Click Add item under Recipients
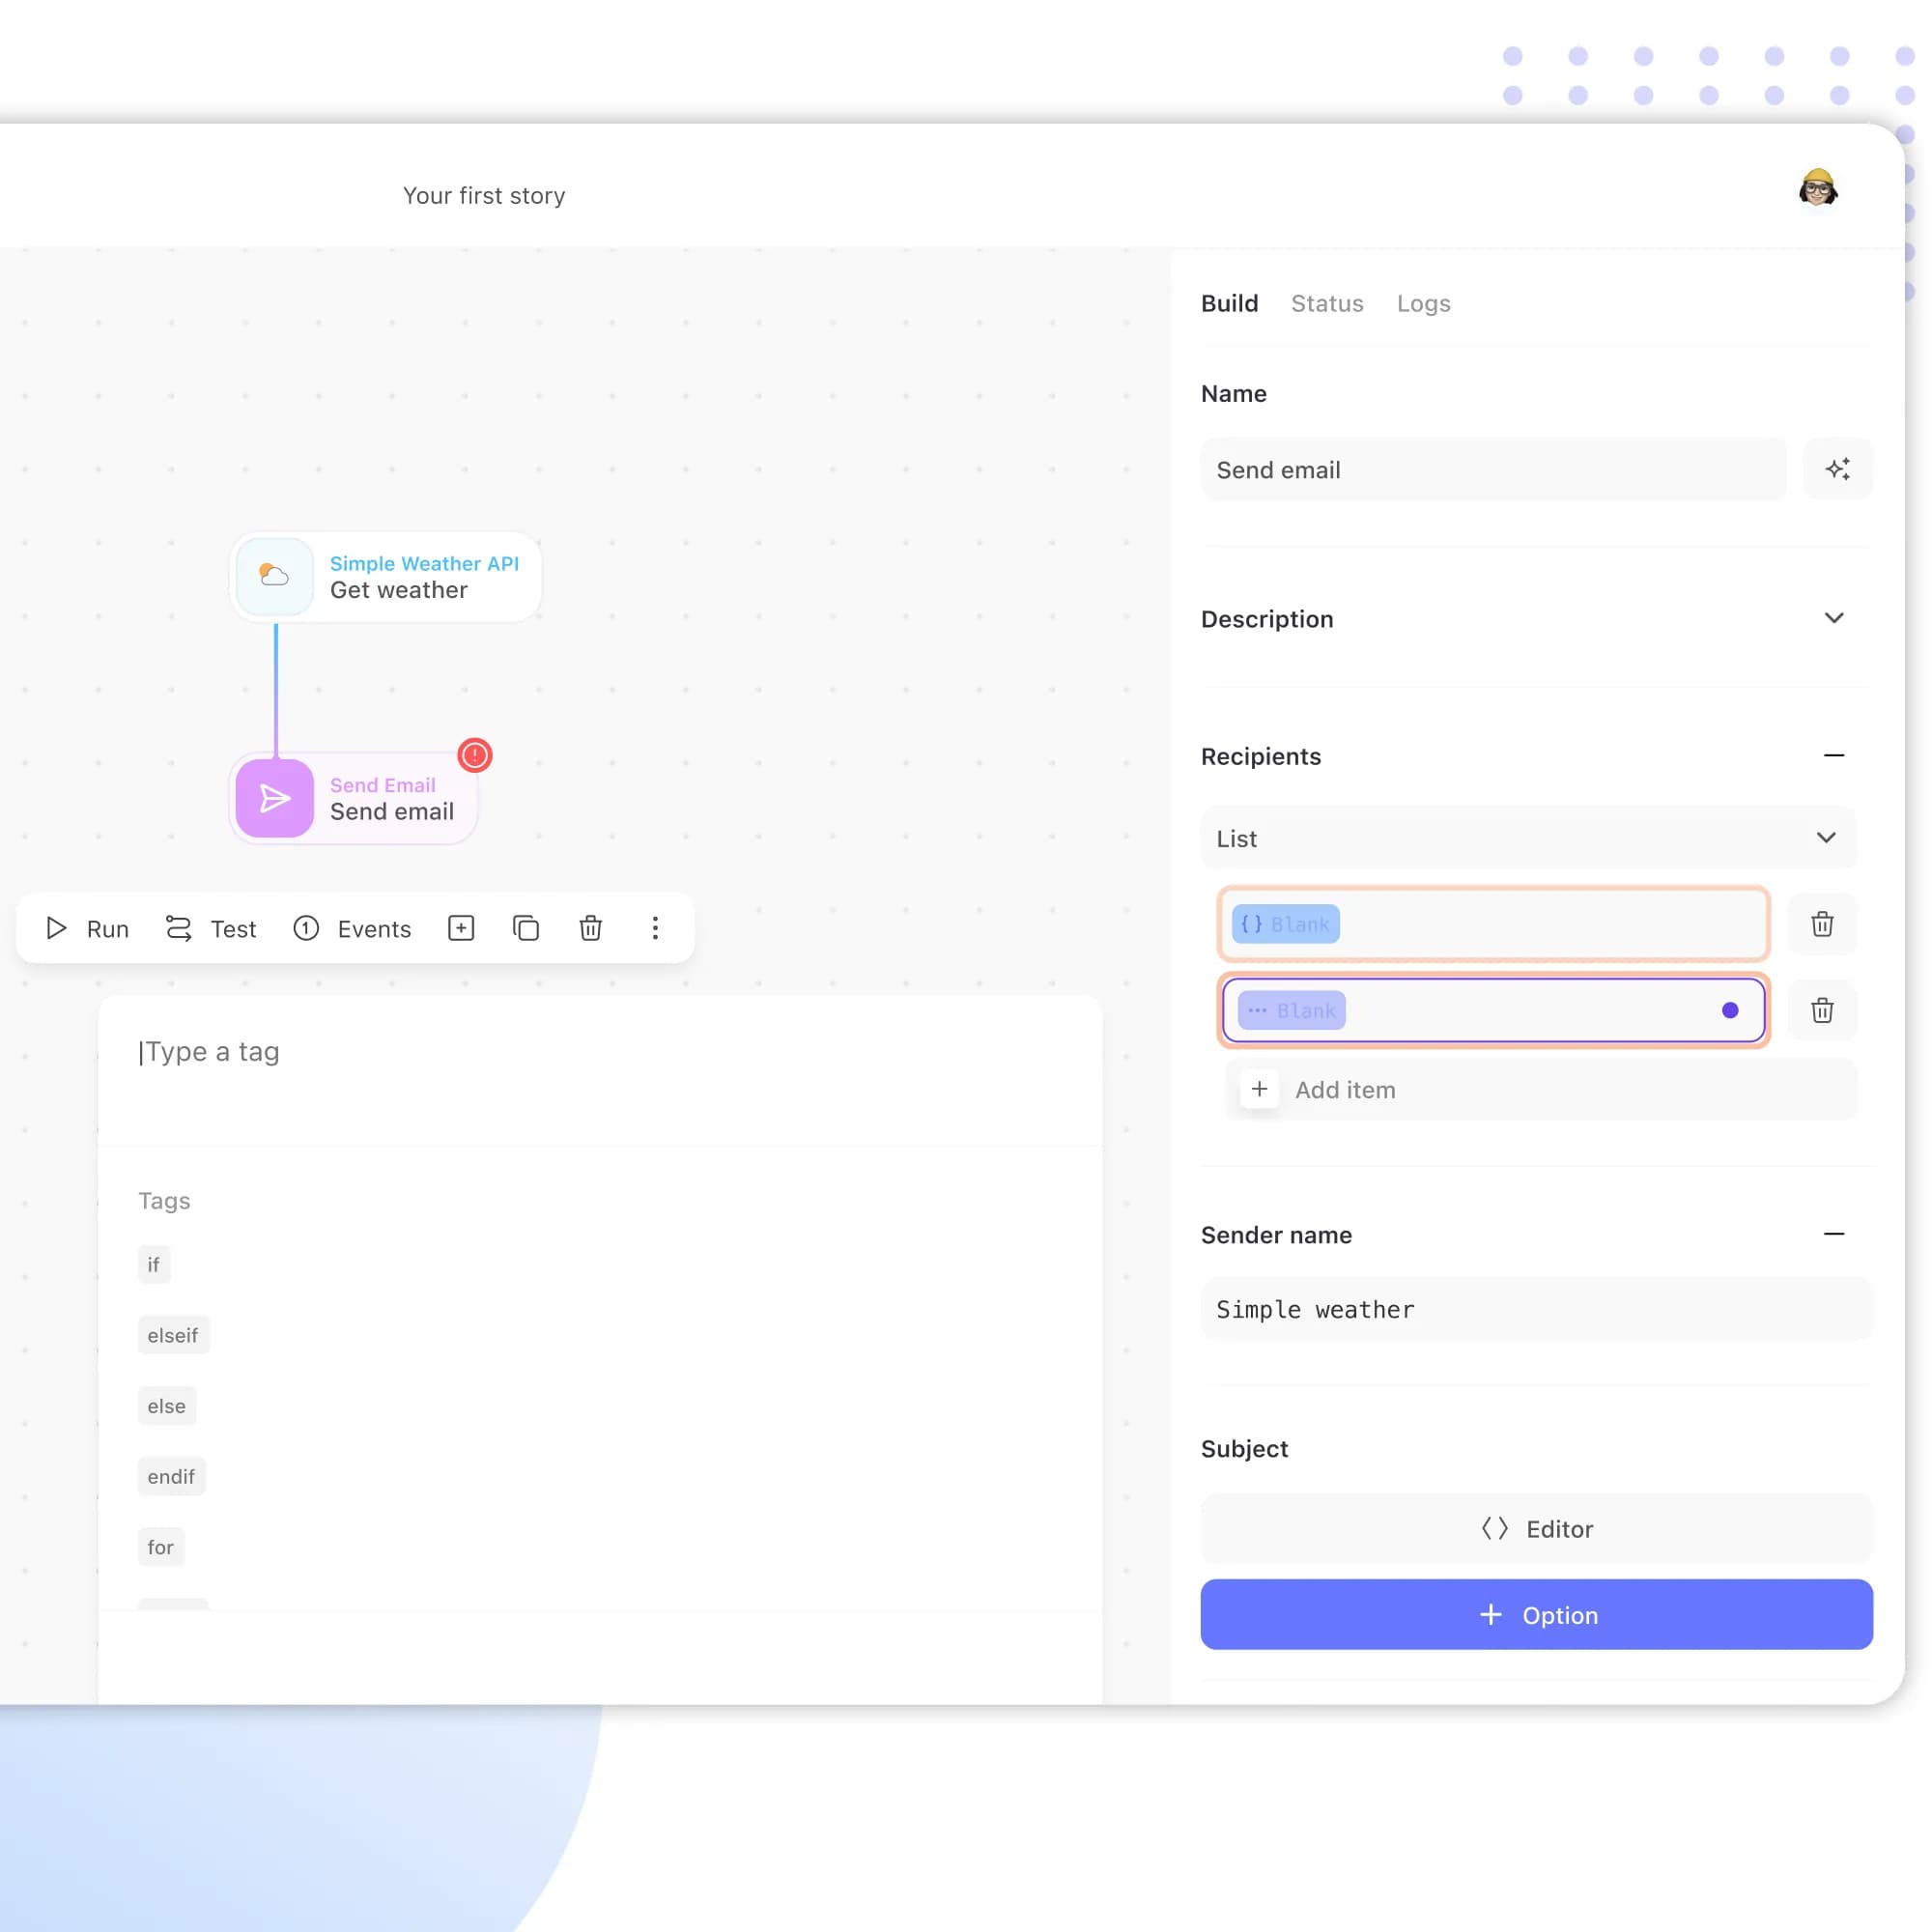 1343,1089
